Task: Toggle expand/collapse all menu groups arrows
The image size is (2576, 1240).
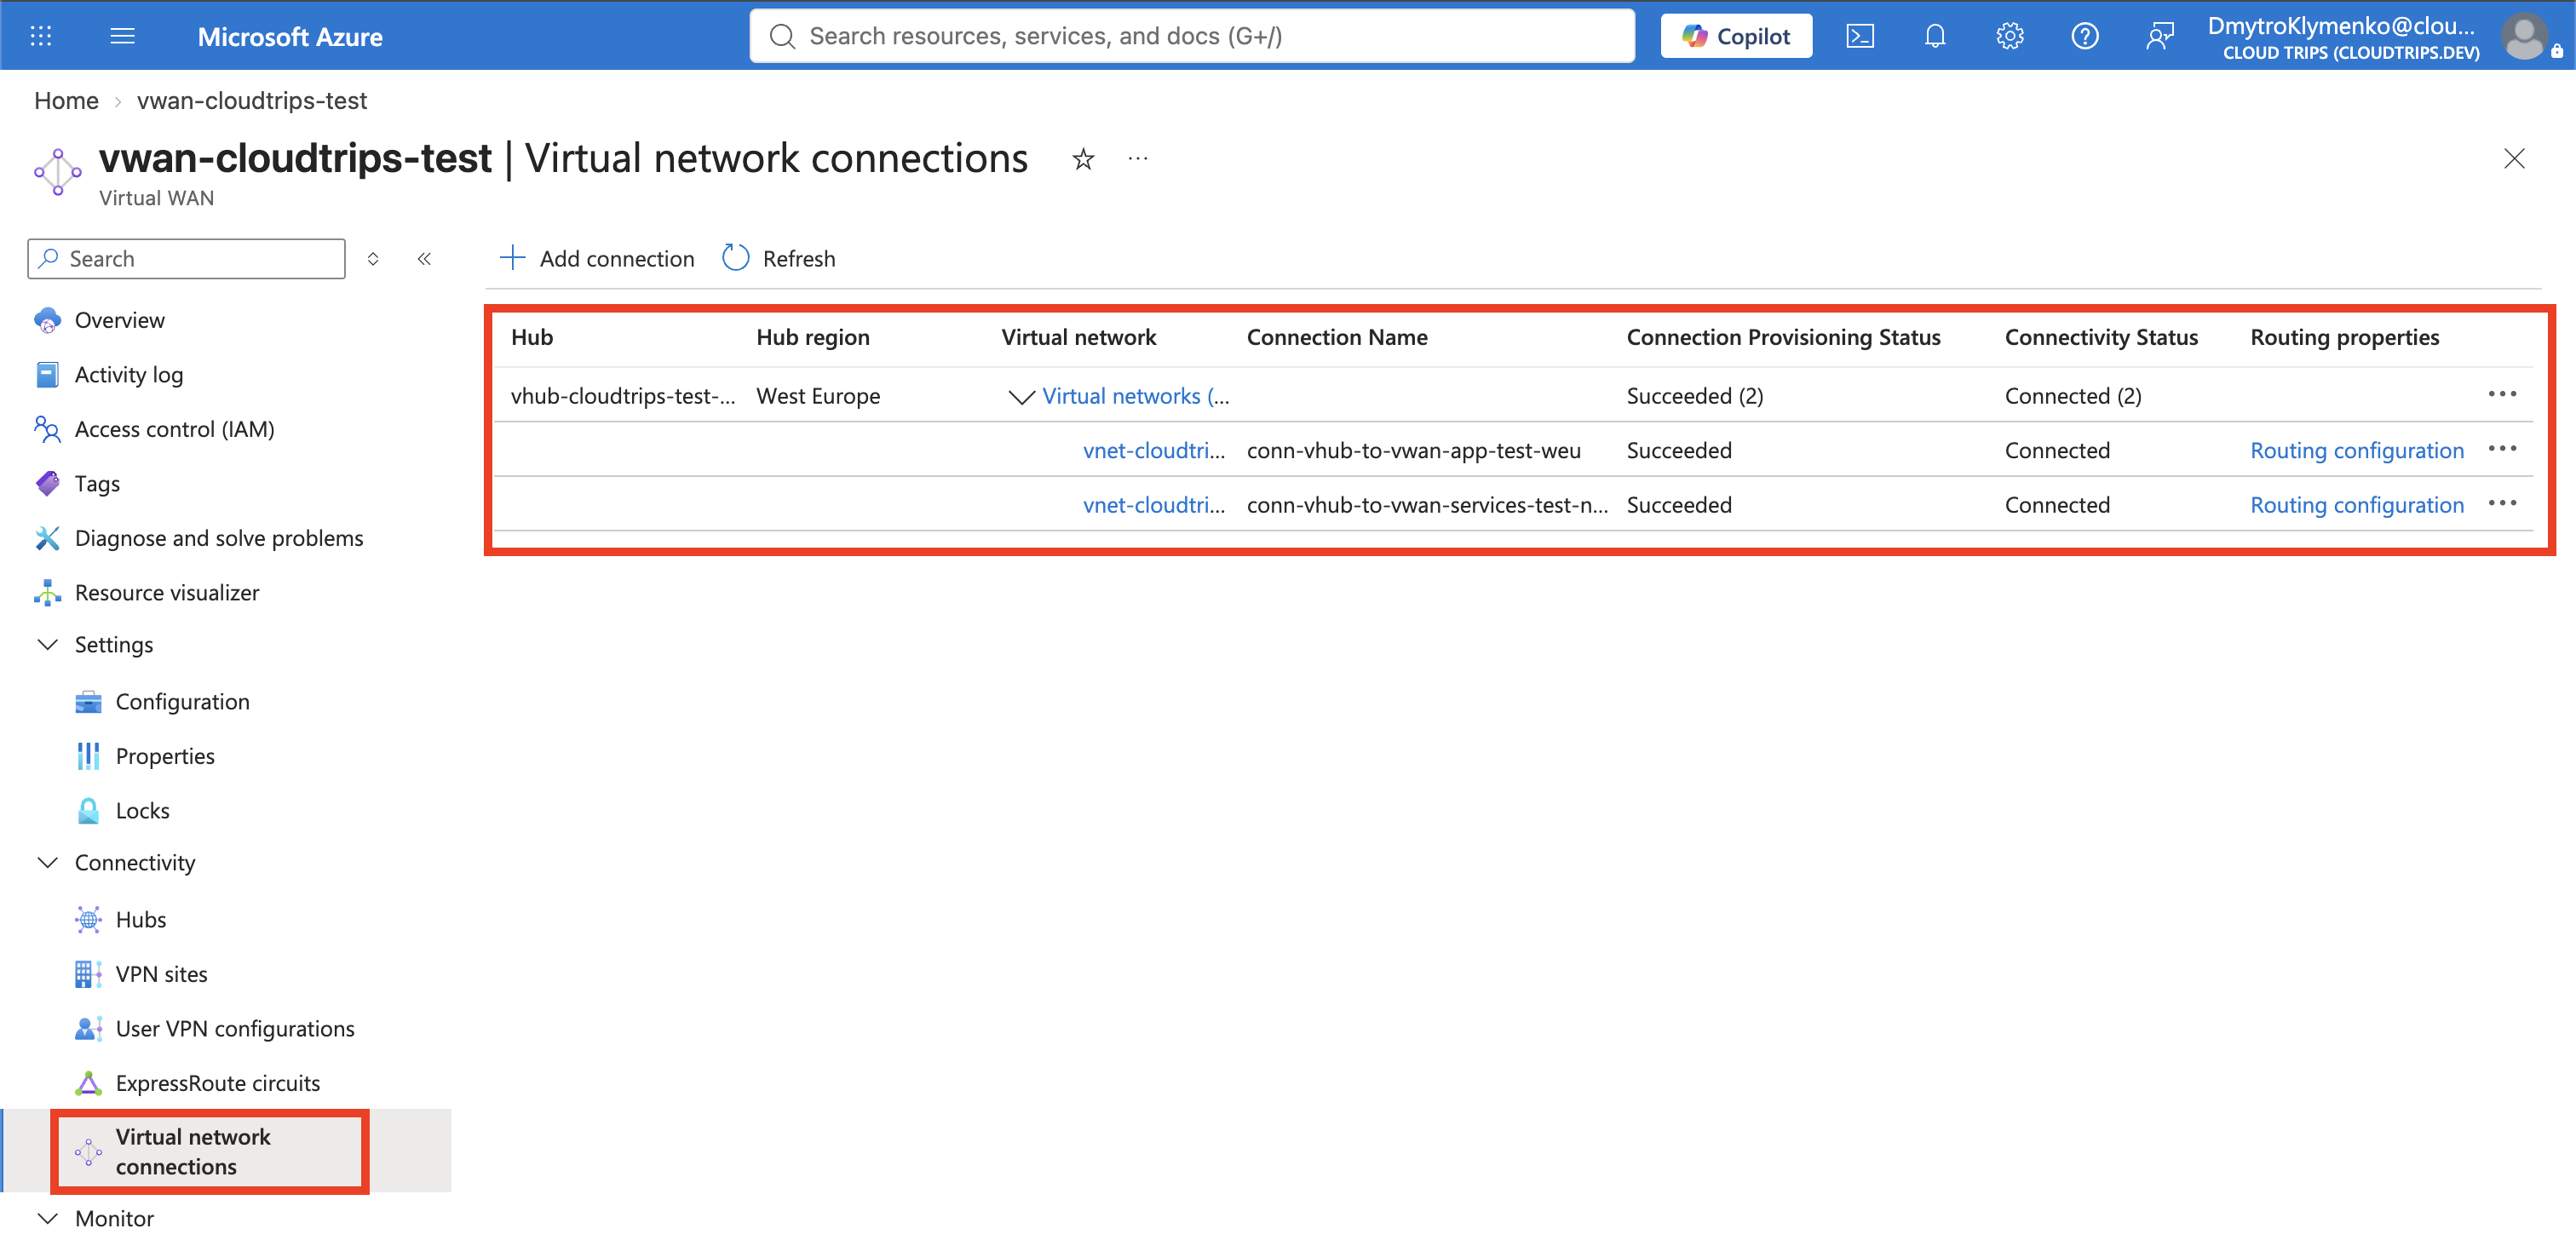Action: point(373,259)
